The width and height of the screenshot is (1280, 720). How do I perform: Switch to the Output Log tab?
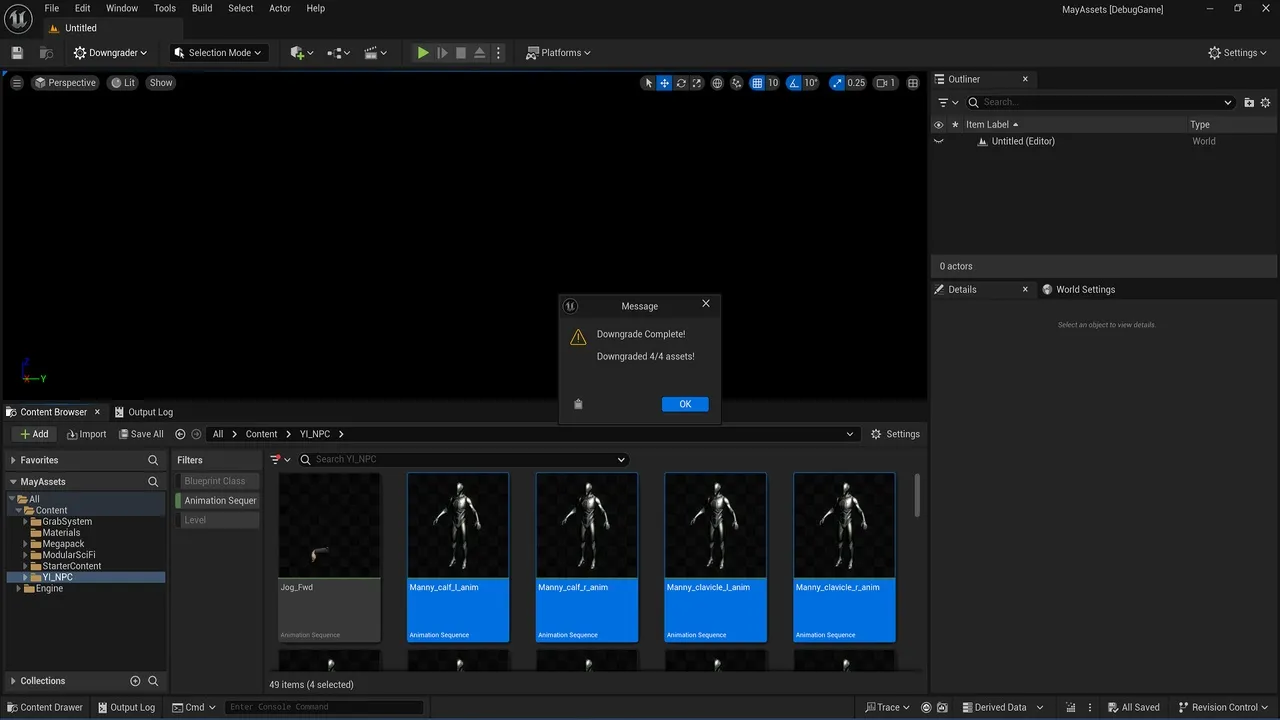(143, 412)
